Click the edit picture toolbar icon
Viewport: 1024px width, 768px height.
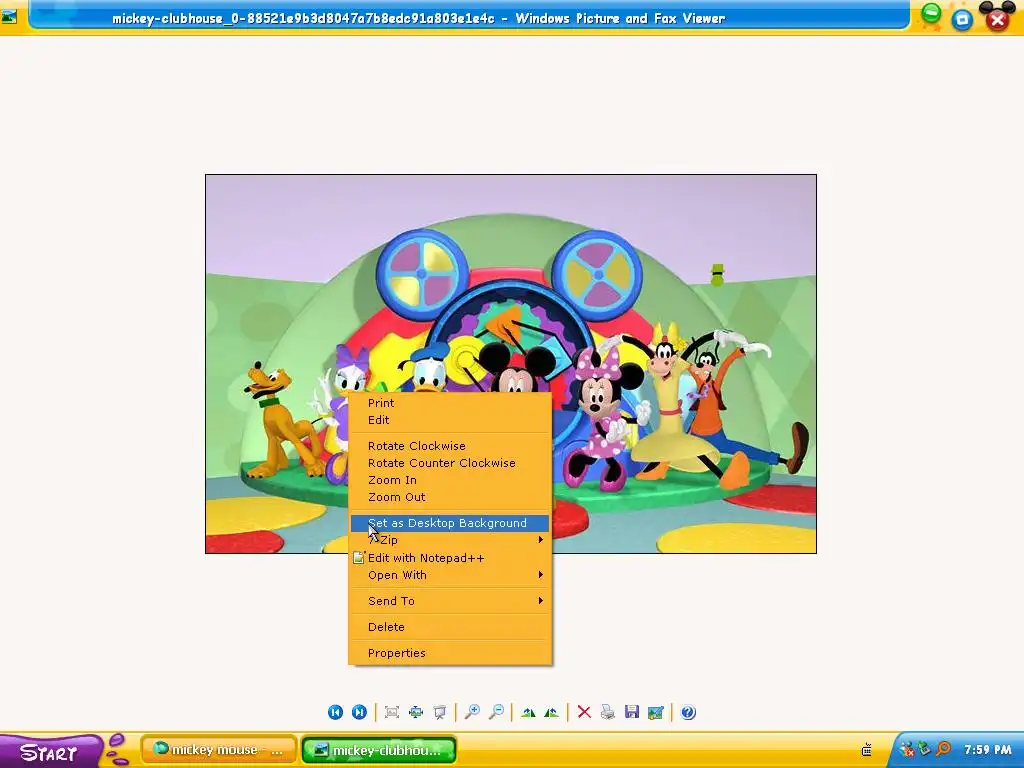(x=656, y=712)
